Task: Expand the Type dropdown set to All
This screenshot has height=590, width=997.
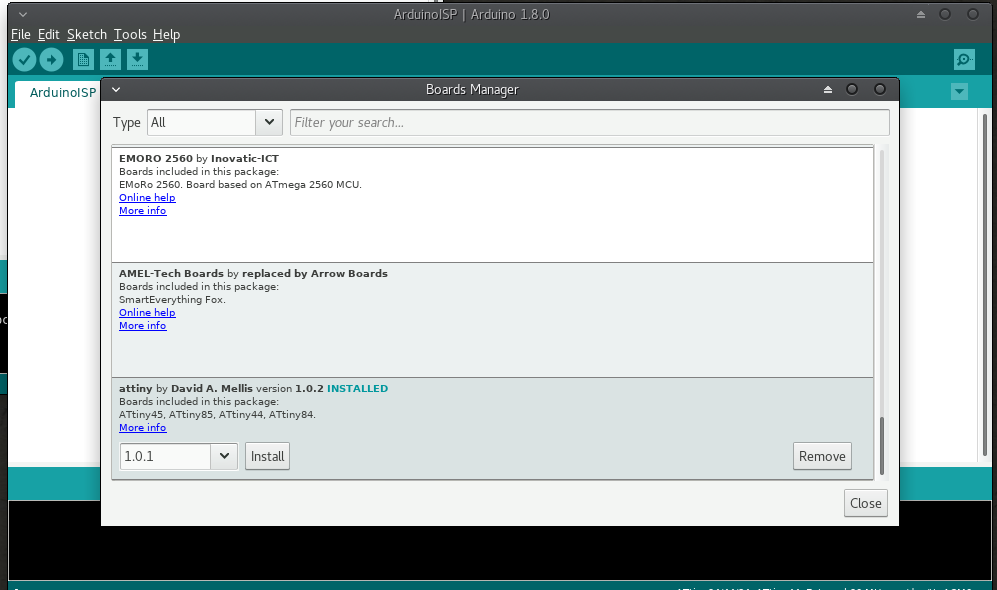Action: point(215,123)
